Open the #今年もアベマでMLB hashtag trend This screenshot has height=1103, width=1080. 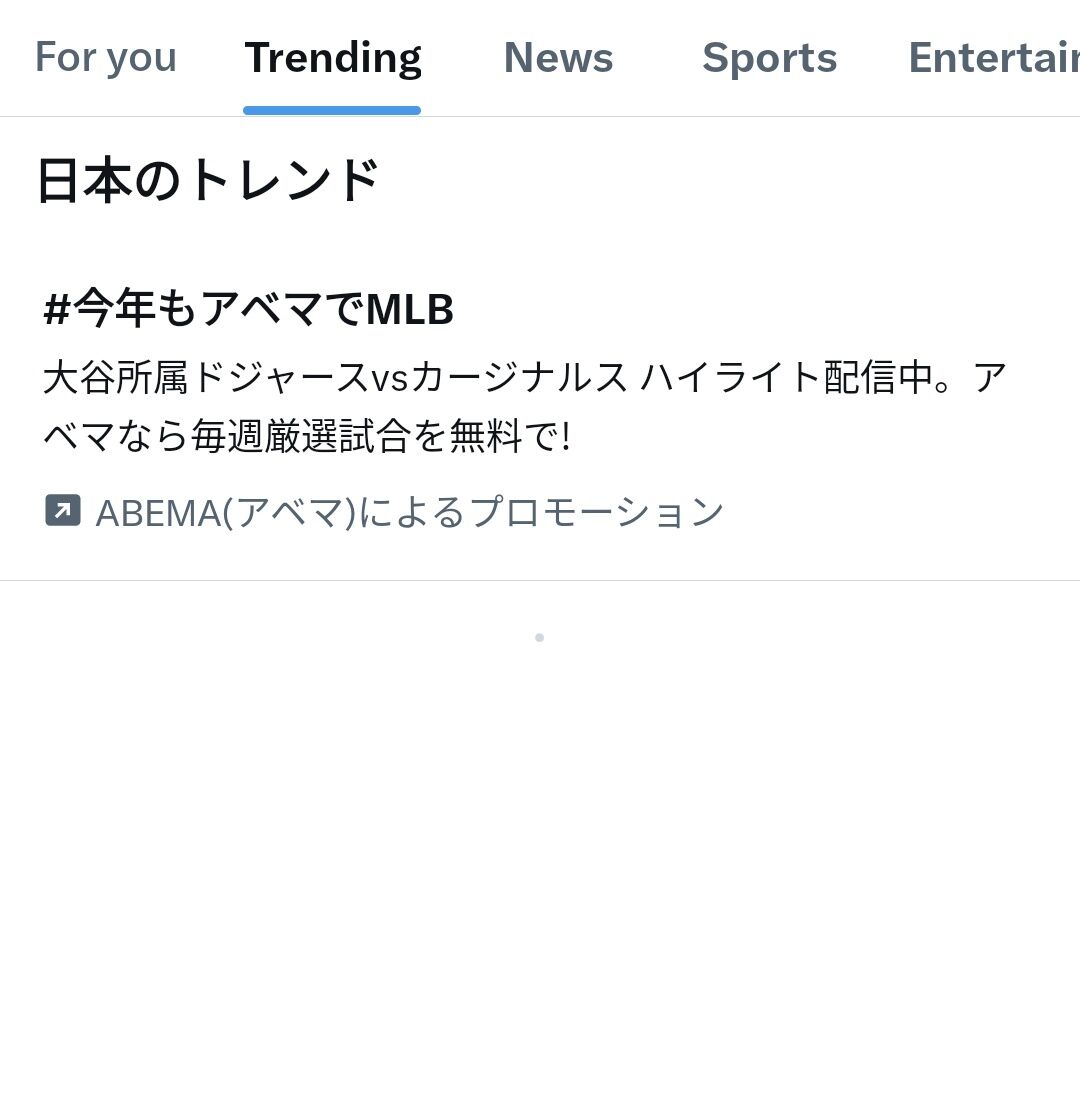tap(248, 309)
